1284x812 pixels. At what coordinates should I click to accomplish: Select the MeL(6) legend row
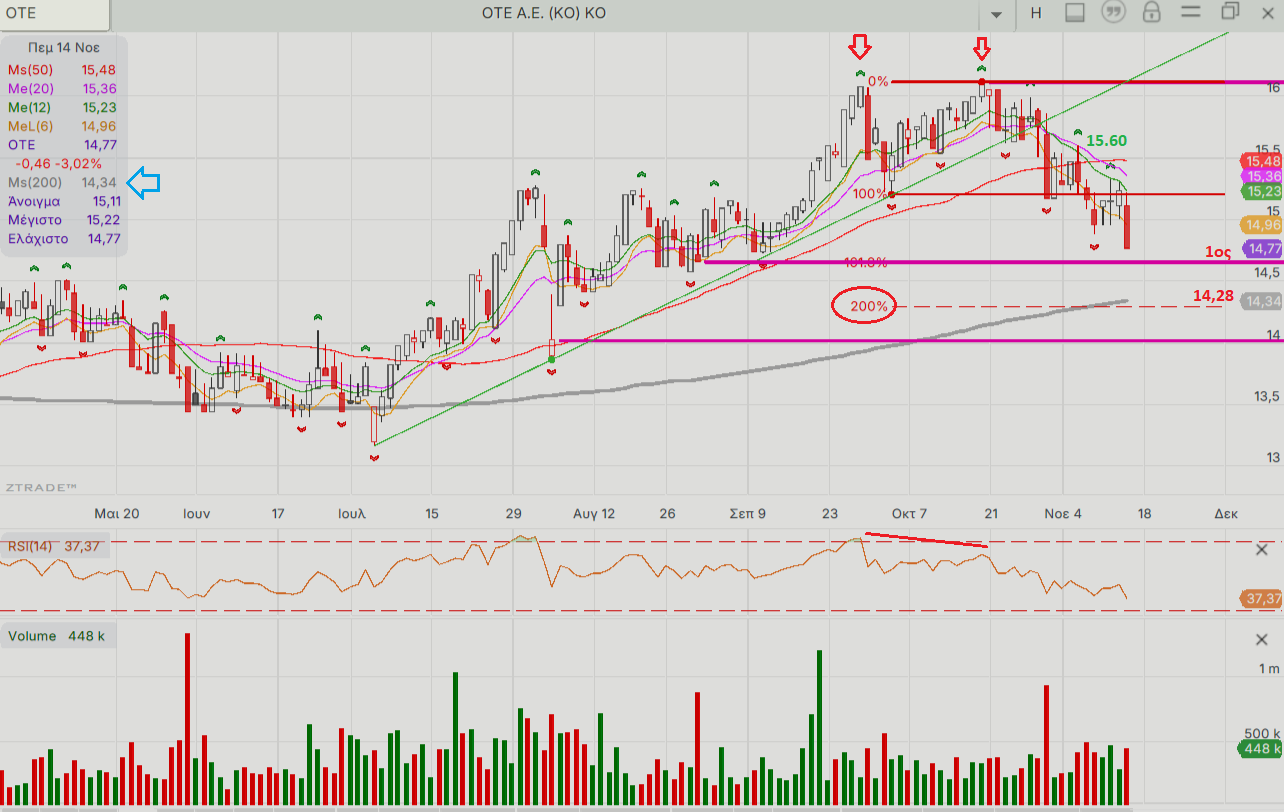pos(63,126)
